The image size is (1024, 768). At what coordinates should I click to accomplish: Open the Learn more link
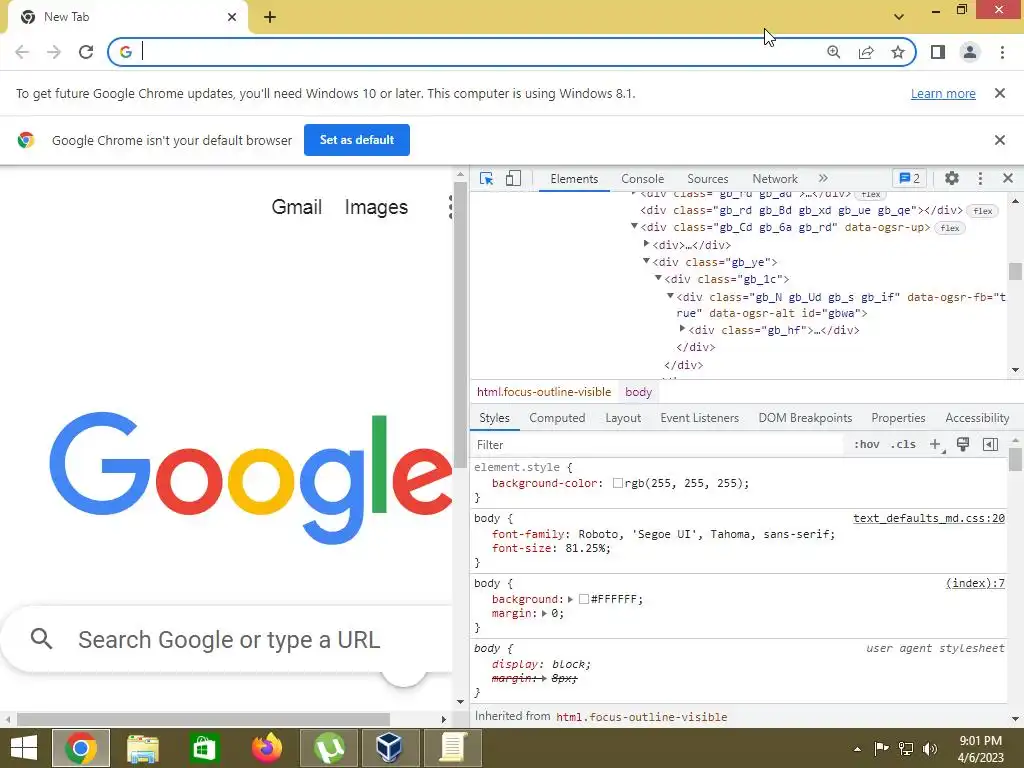tap(943, 94)
